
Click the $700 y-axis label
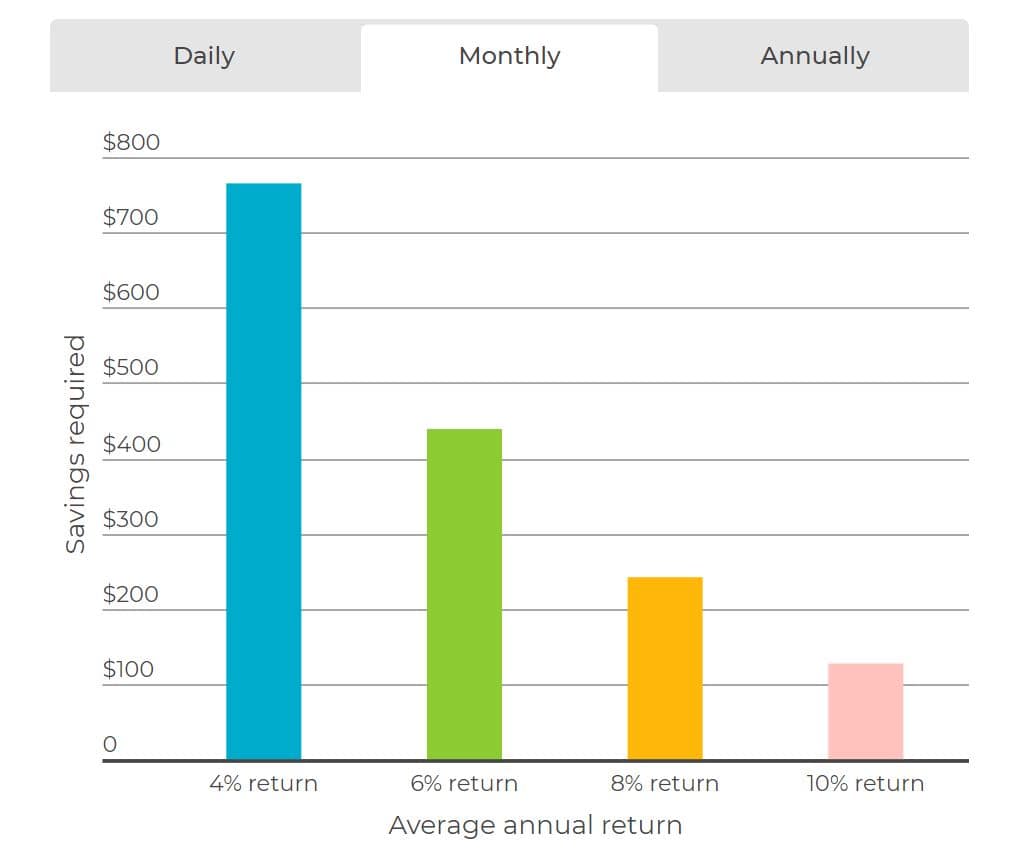coord(131,217)
